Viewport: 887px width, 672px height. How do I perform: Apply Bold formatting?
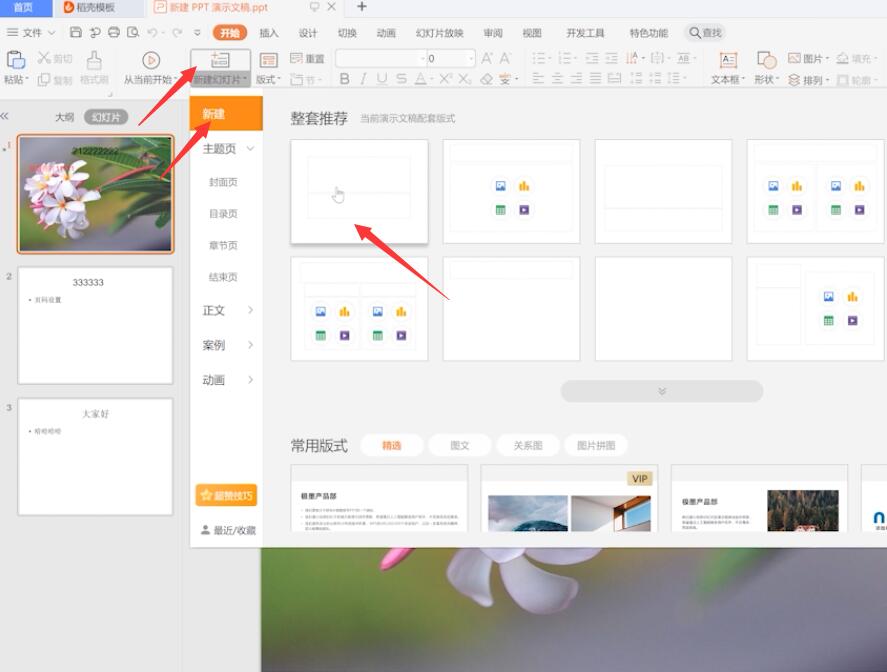(x=344, y=79)
